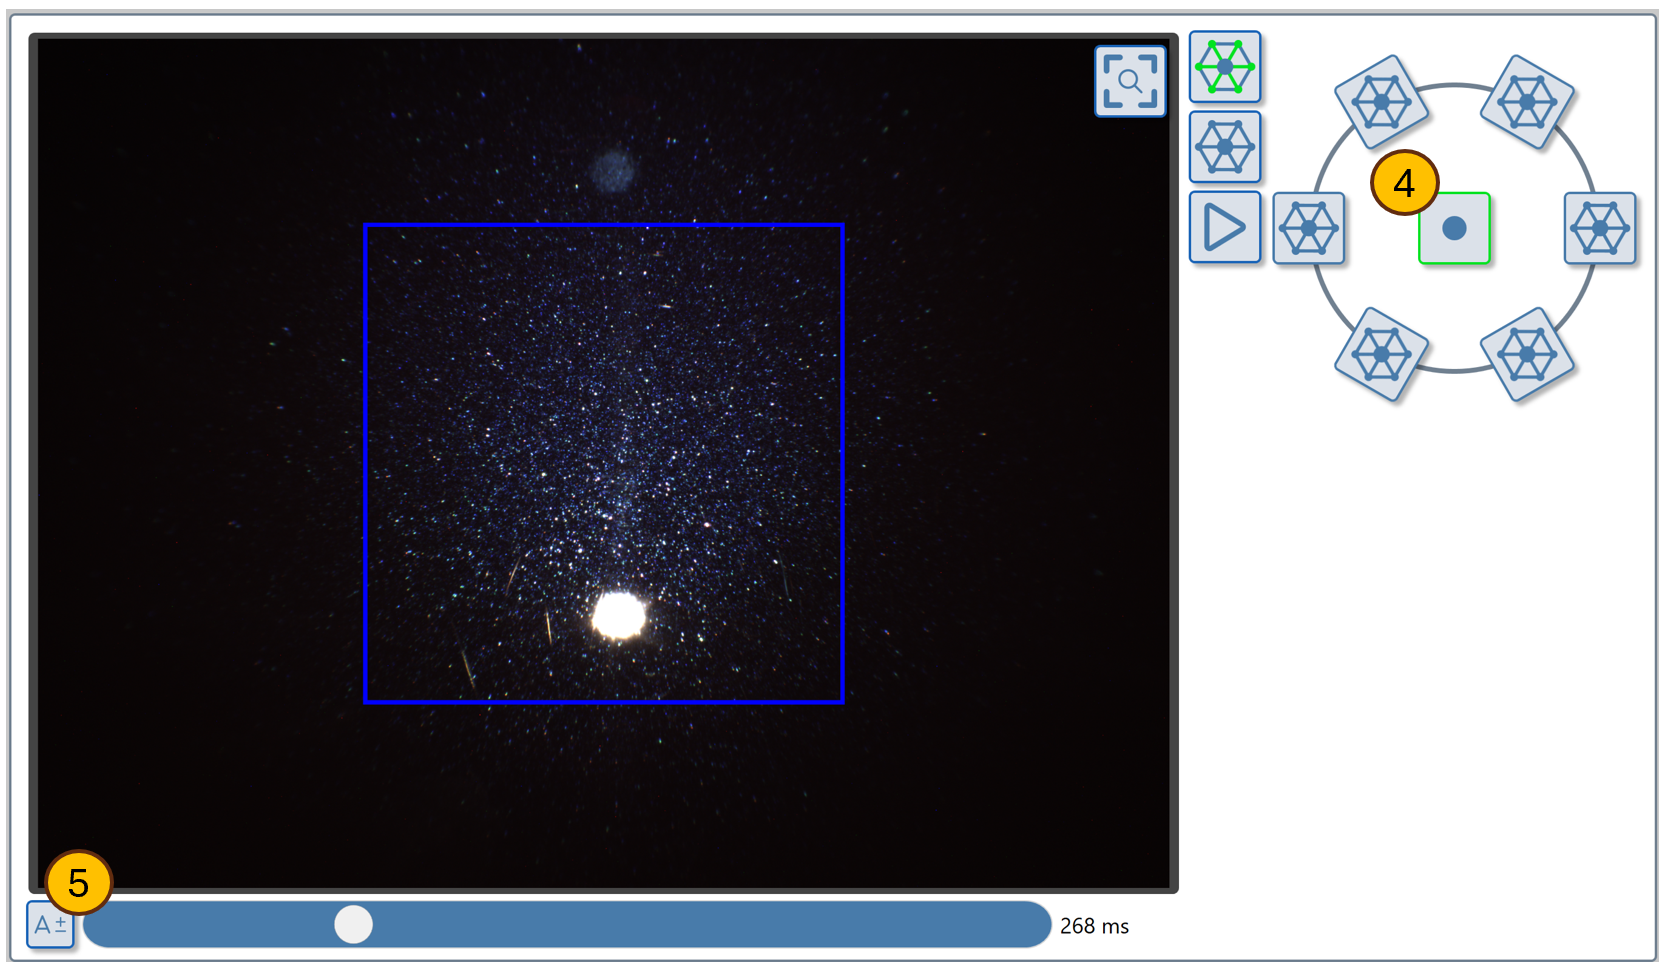Click the zoom-to-region magnifier icon
The width and height of the screenshot is (1666, 970).
coord(1129,81)
